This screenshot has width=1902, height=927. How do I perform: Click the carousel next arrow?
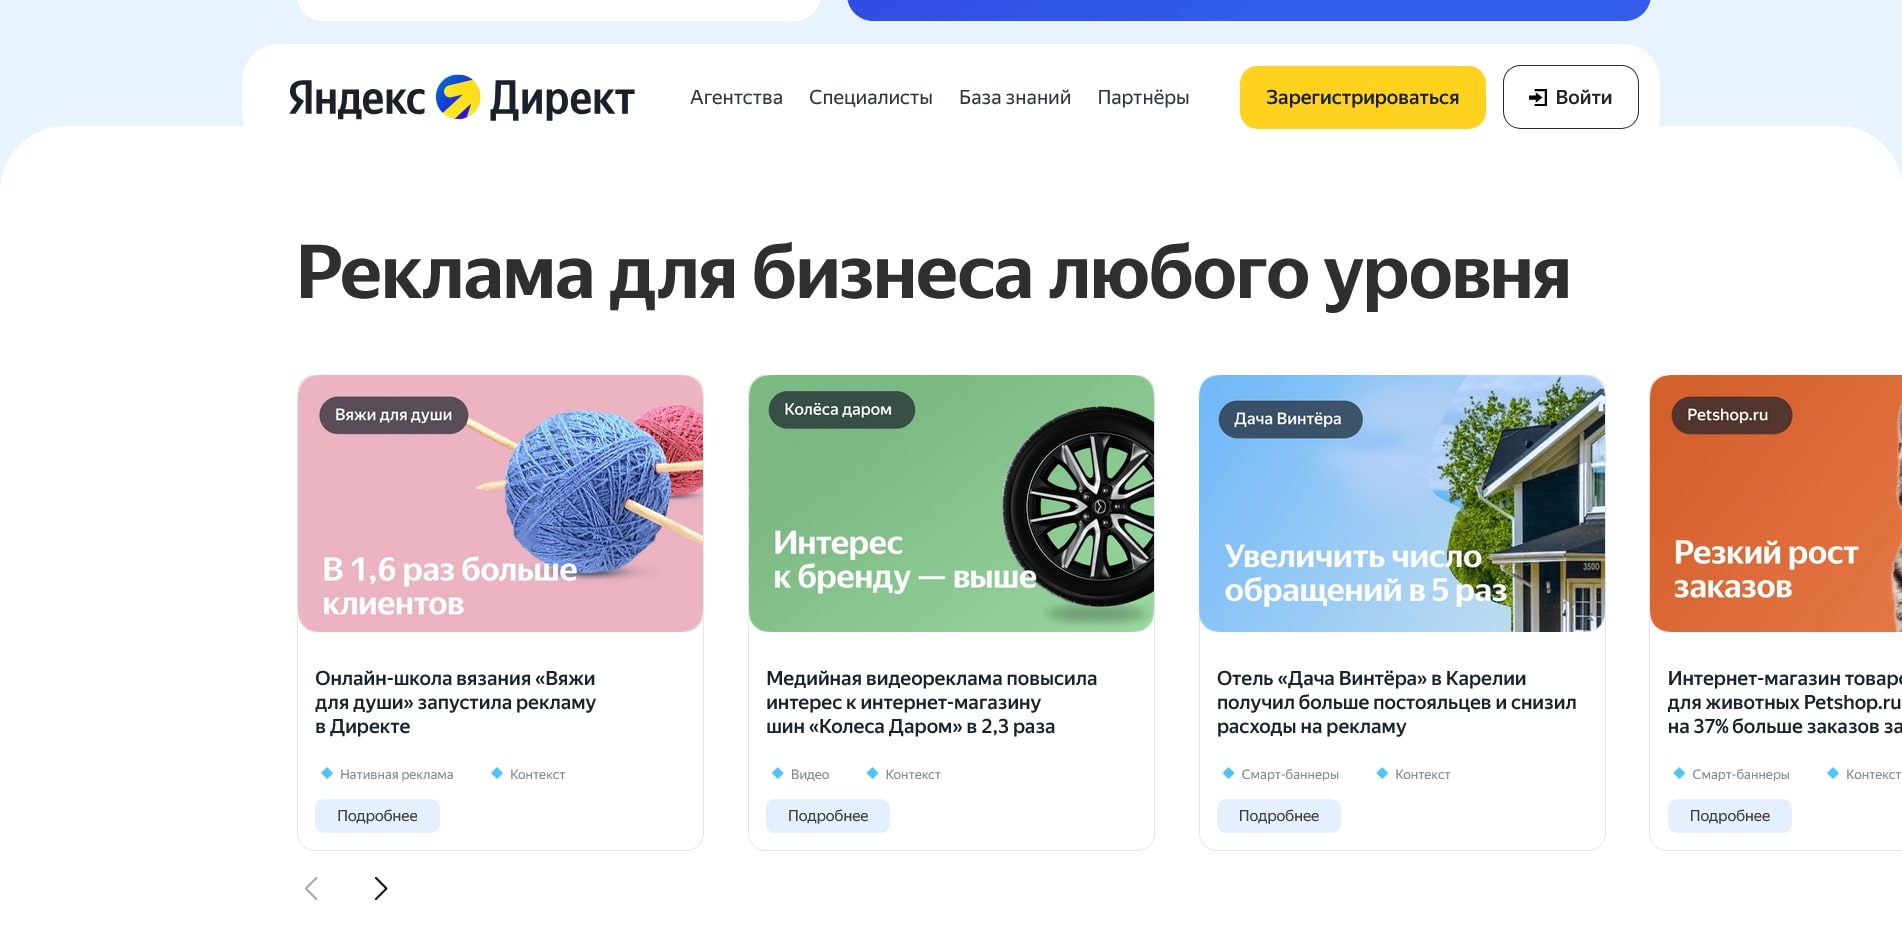click(x=380, y=888)
